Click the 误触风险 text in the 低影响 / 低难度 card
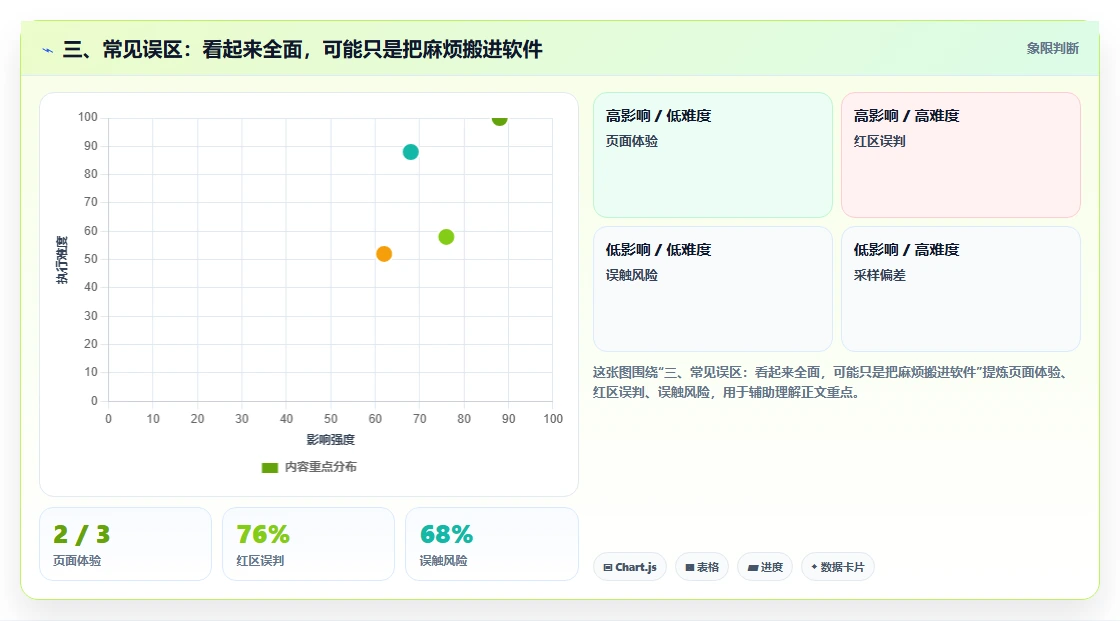The image size is (1120, 621). 632,275
